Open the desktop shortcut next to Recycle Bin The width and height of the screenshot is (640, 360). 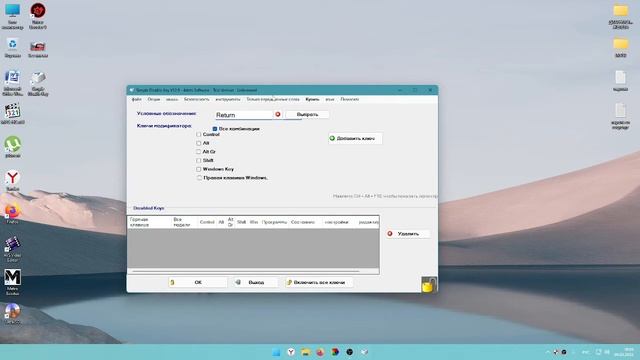(x=38, y=49)
